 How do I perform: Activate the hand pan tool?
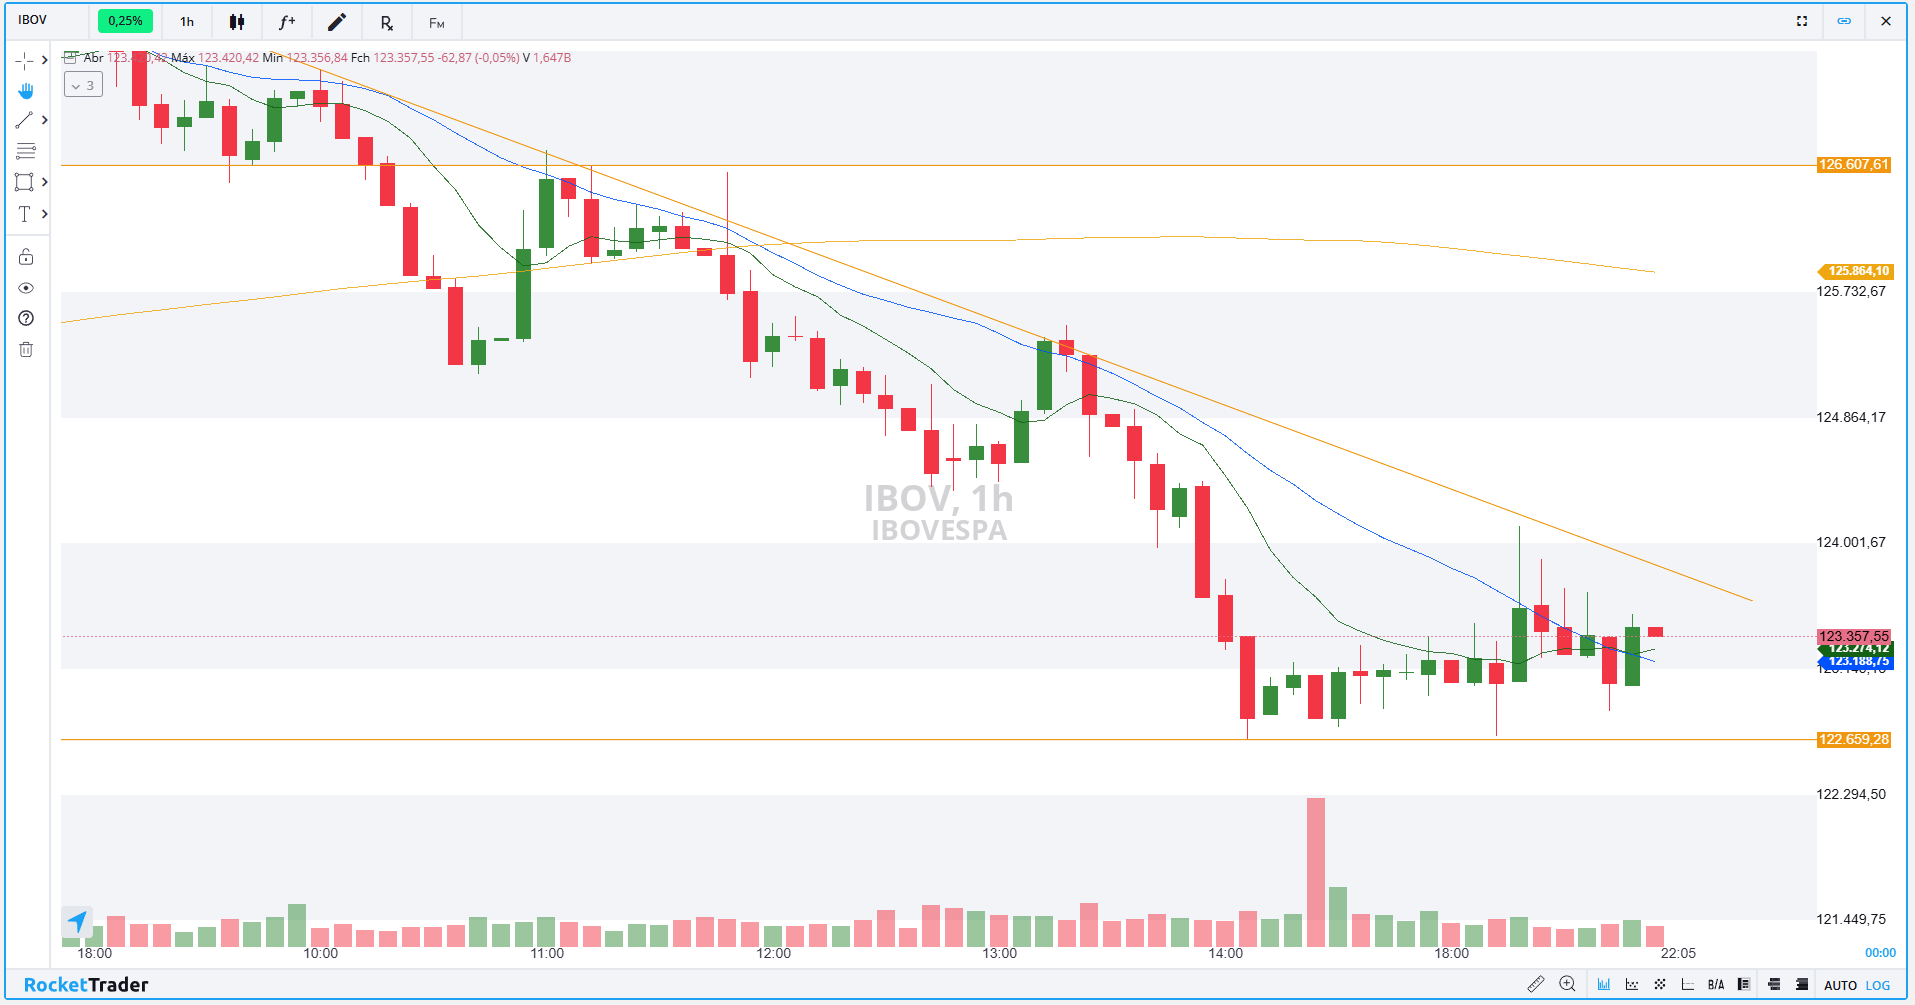coord(26,91)
